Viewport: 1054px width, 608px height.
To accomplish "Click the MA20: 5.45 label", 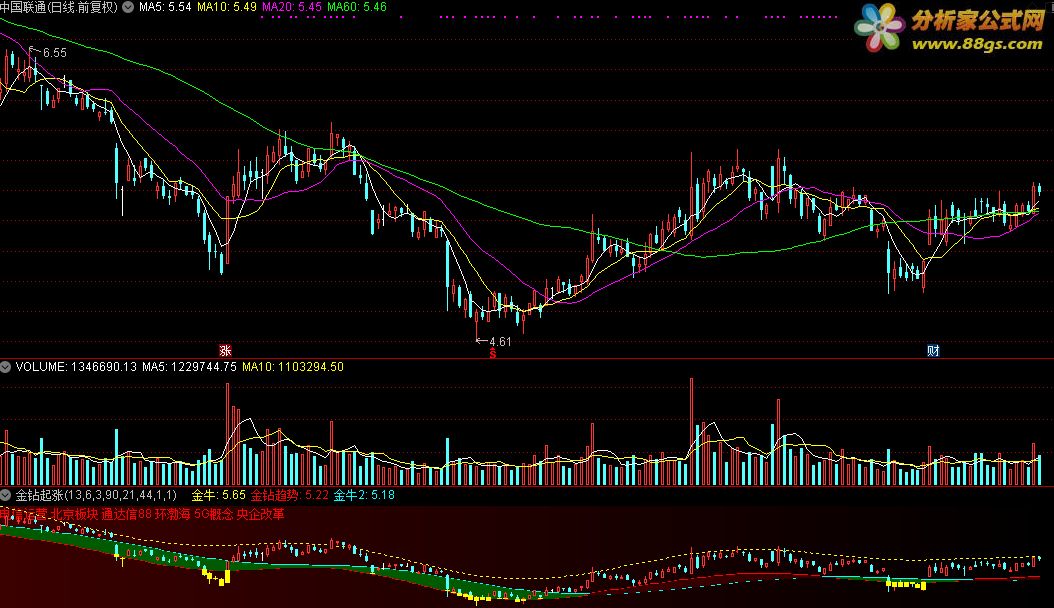I will 292,7.
